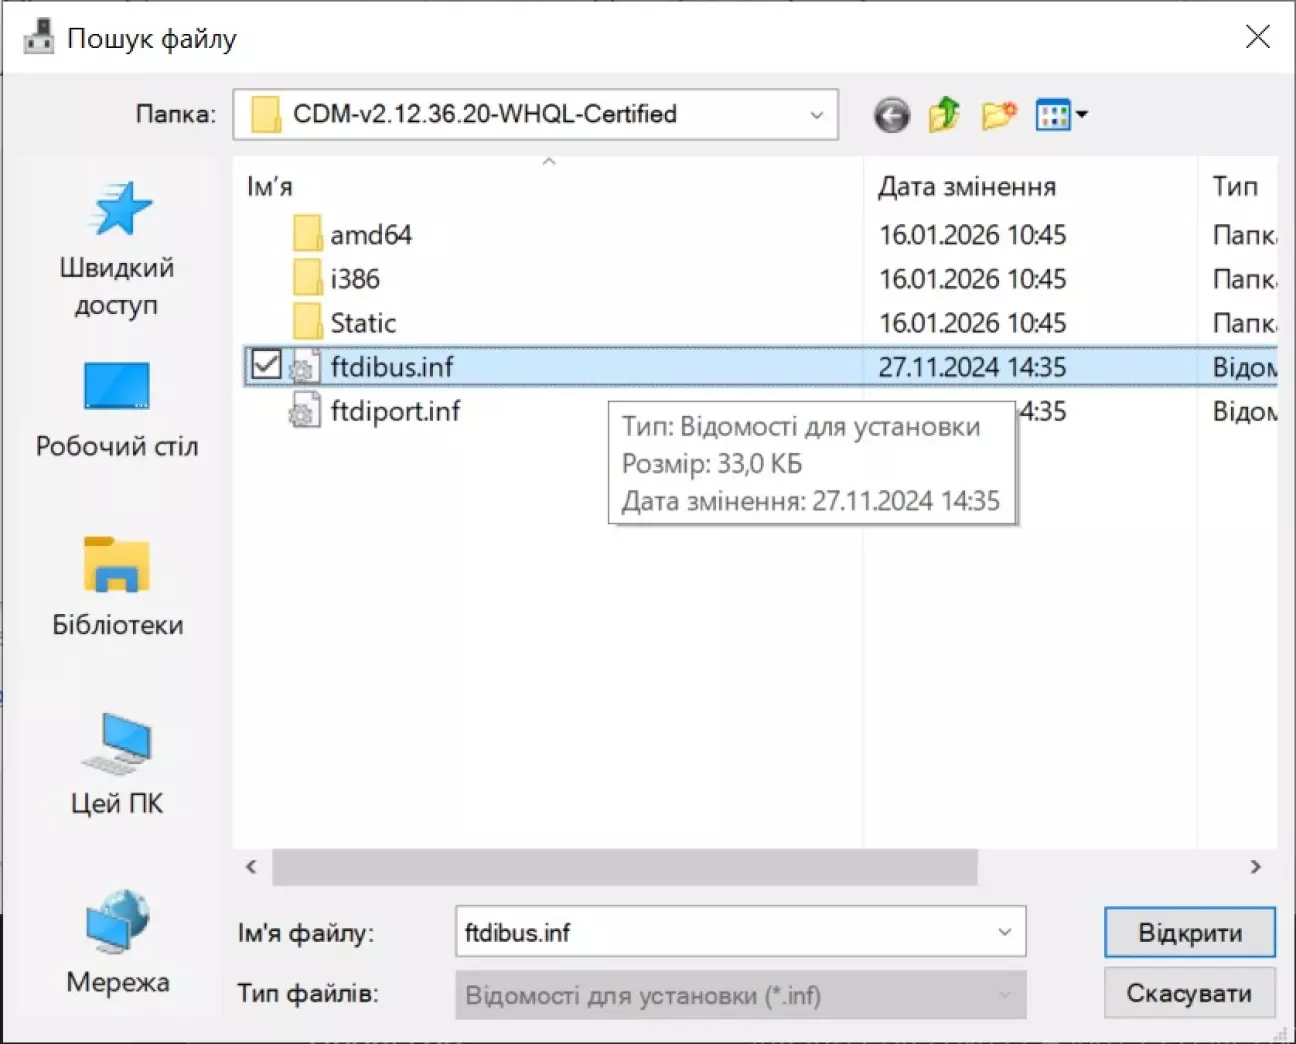Viewport: 1296px width, 1044px height.
Task: Click the Відкрити button
Action: click(1189, 932)
